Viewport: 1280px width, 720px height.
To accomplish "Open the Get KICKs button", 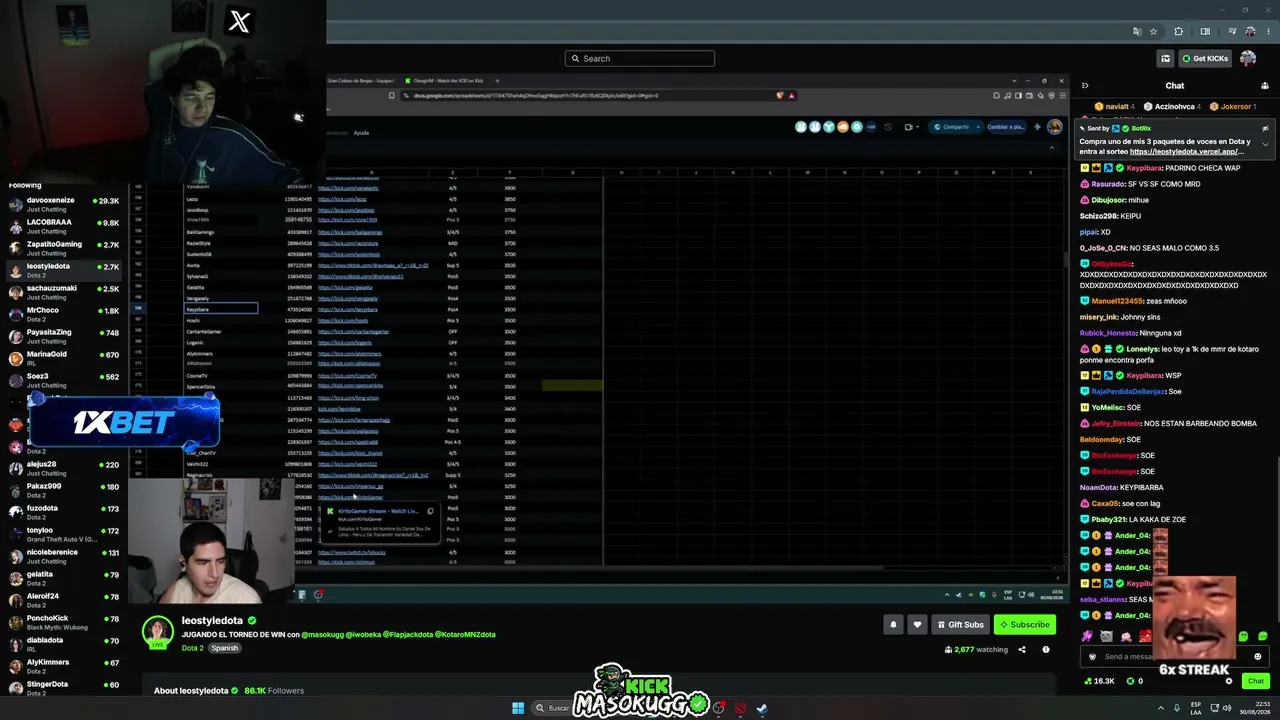I will point(1204,58).
